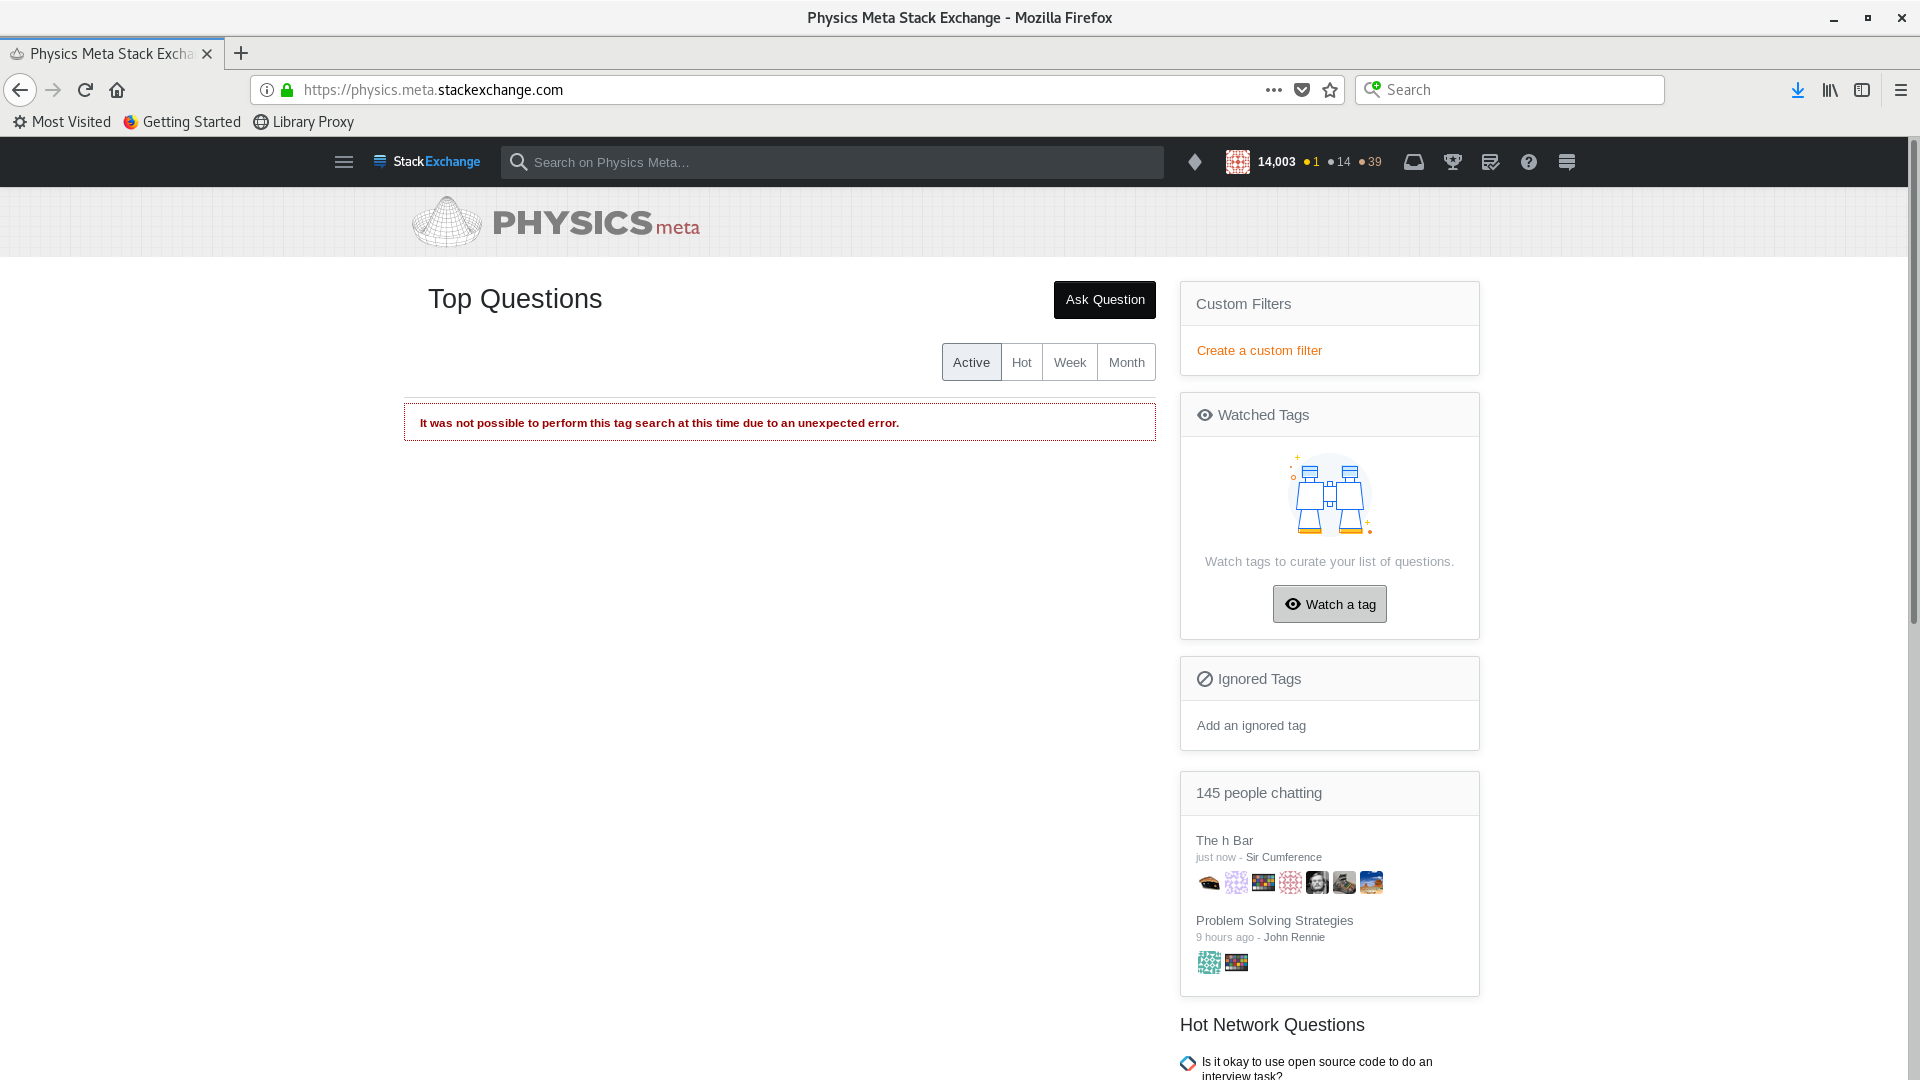Viewport: 1920px width, 1080px height.
Task: Click the review queues icon
Action: [1491, 161]
